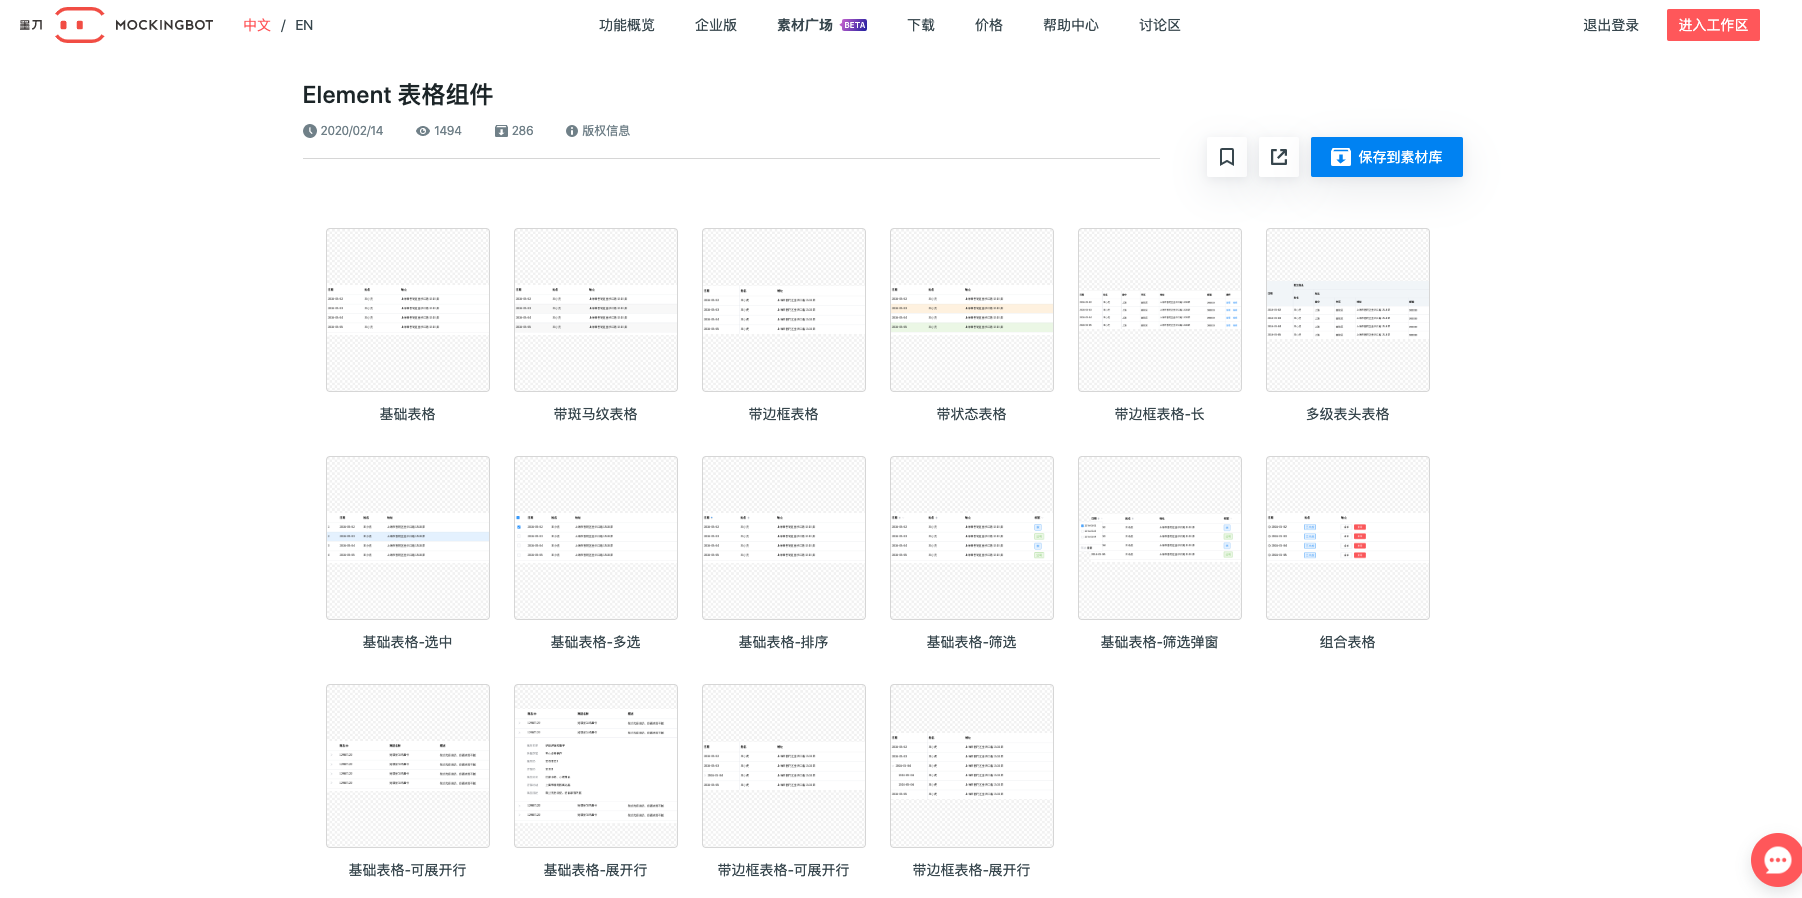1802x898 pixels.
Task: Click the 多级表头表格 caption label
Action: pos(1348,414)
